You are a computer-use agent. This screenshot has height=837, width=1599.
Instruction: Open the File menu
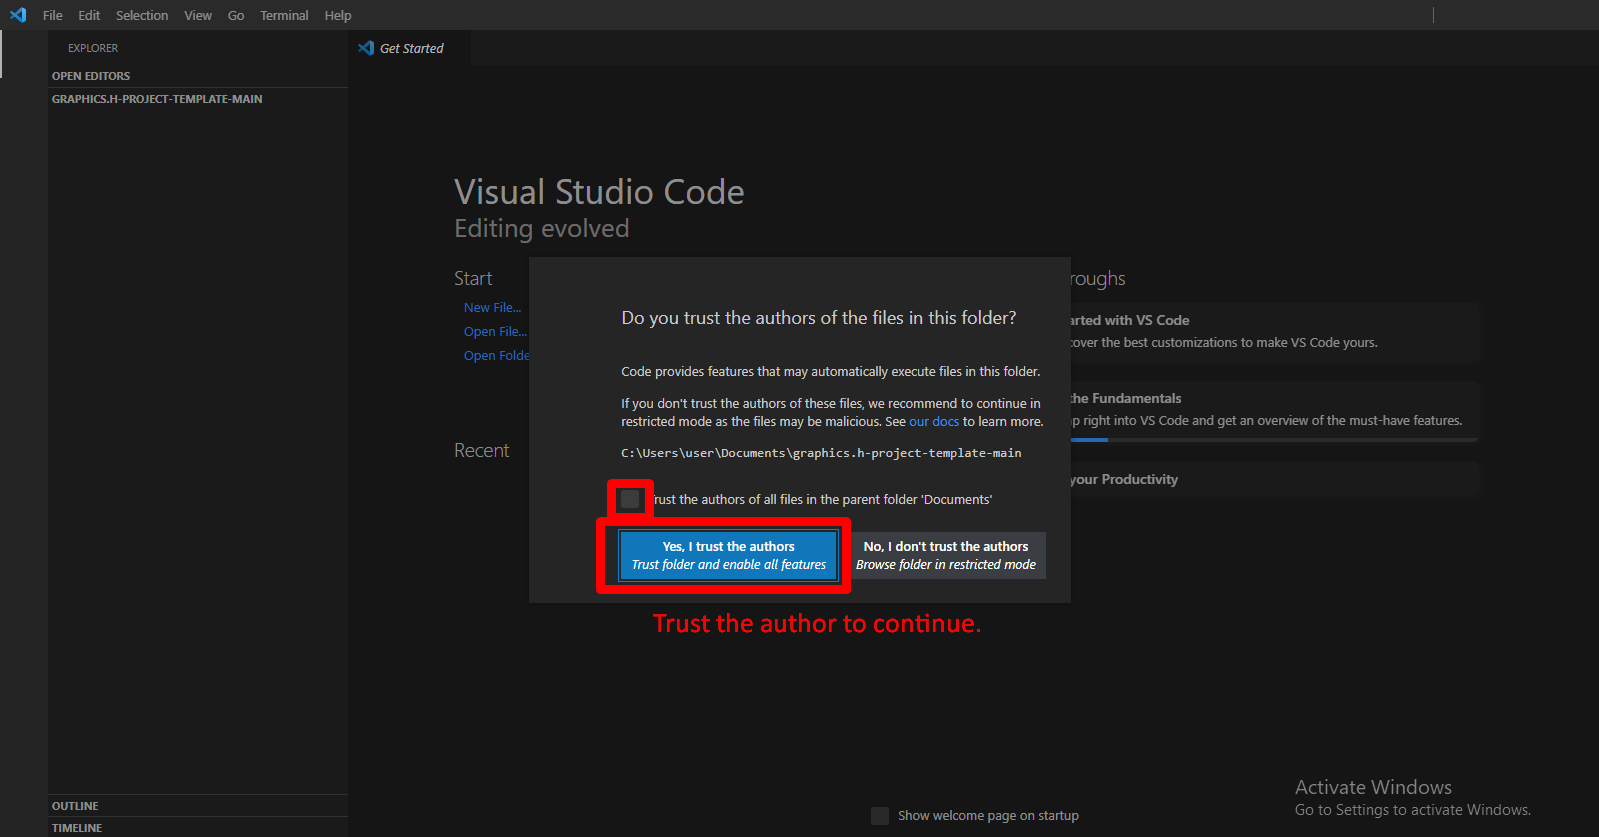[53, 15]
